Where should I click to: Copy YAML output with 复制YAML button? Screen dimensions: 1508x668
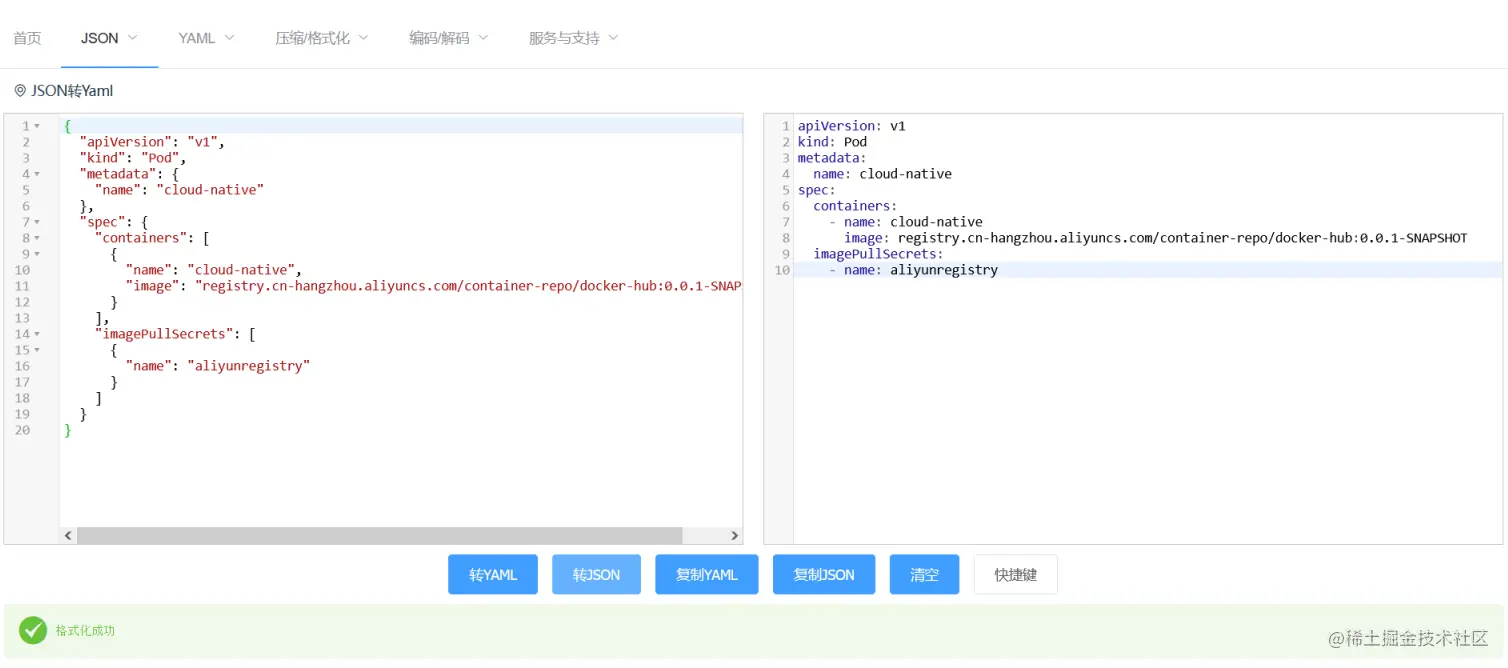[706, 574]
